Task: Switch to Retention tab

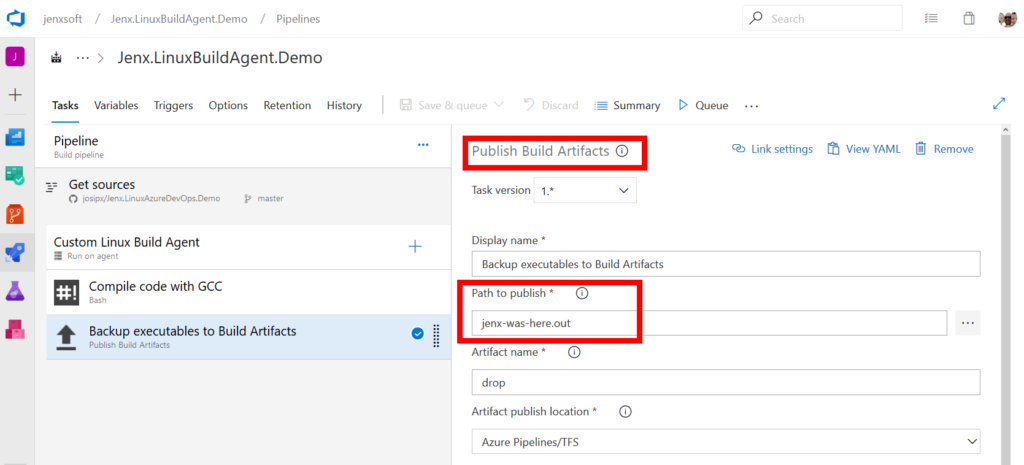Action: pos(287,105)
